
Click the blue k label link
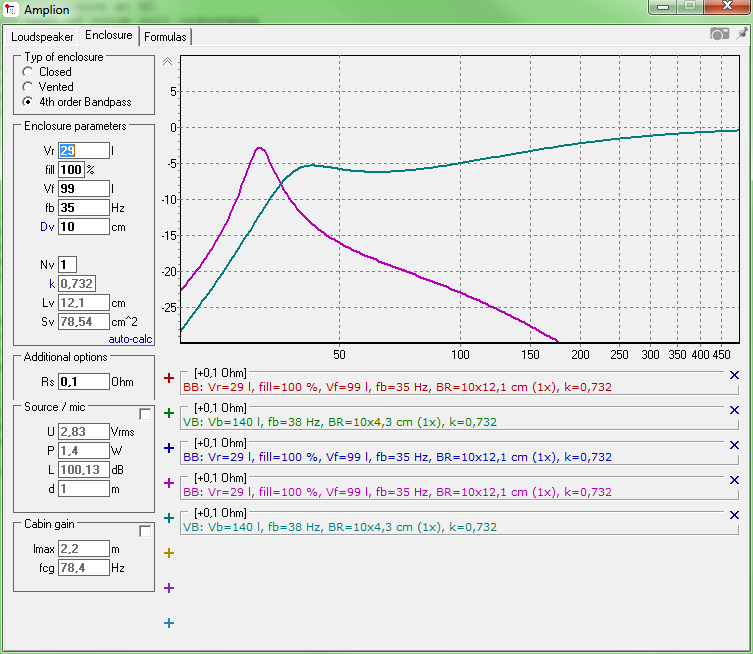[52, 284]
